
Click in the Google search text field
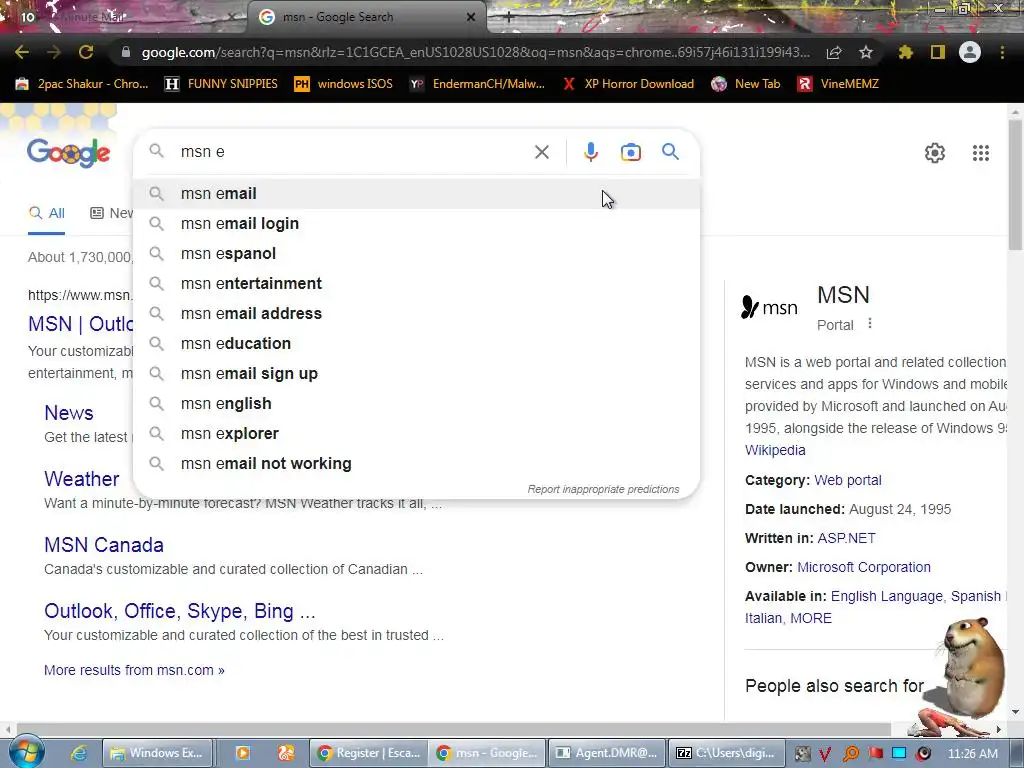[353, 152]
